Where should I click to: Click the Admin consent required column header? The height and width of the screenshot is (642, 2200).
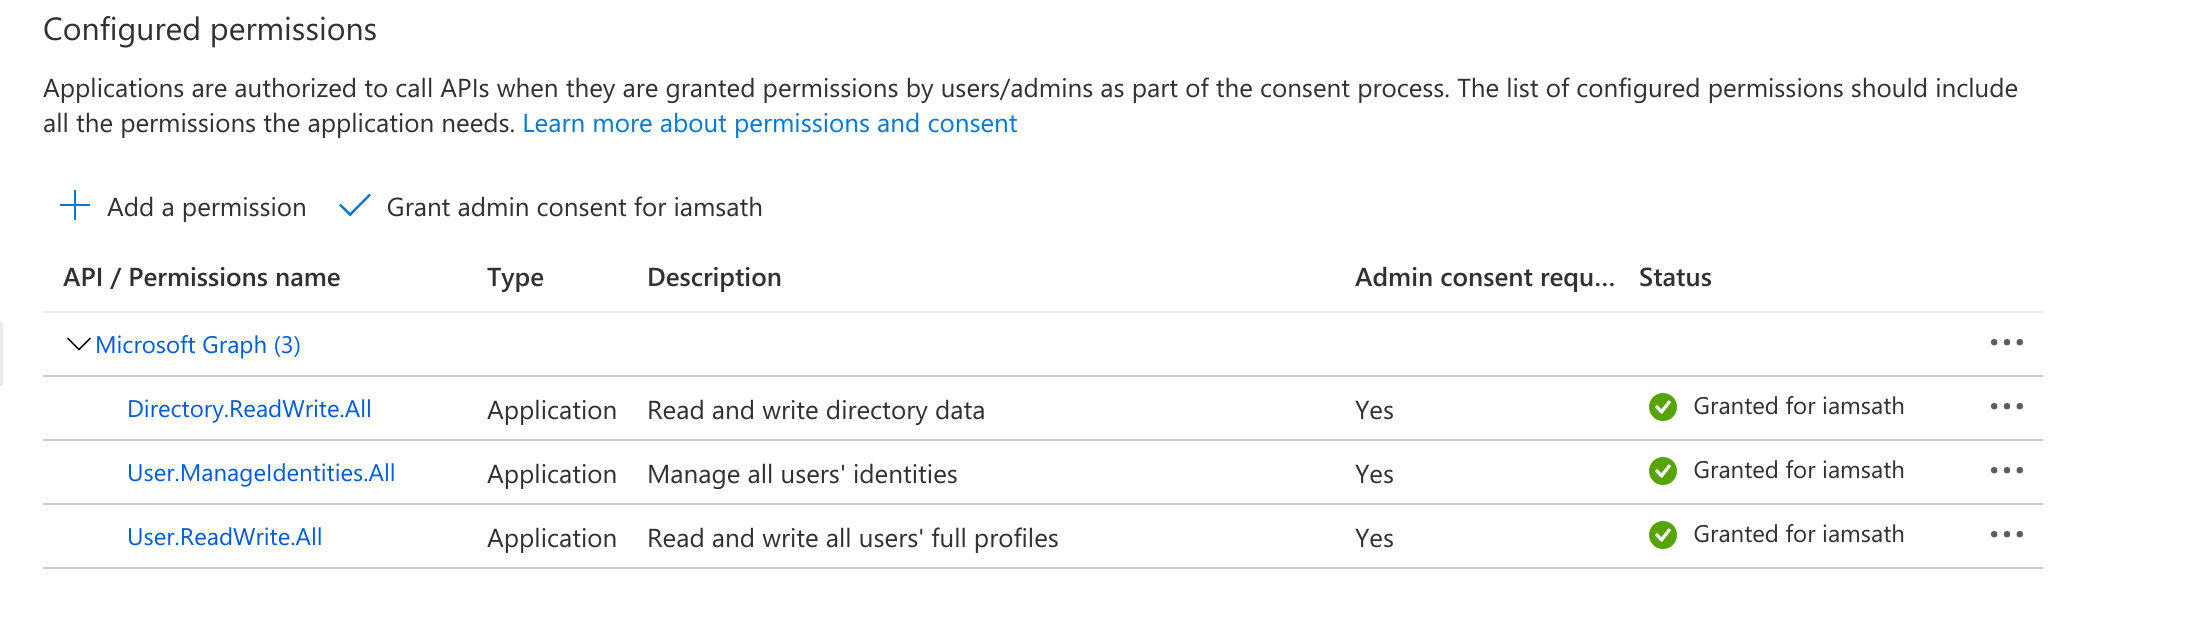coord(1484,277)
